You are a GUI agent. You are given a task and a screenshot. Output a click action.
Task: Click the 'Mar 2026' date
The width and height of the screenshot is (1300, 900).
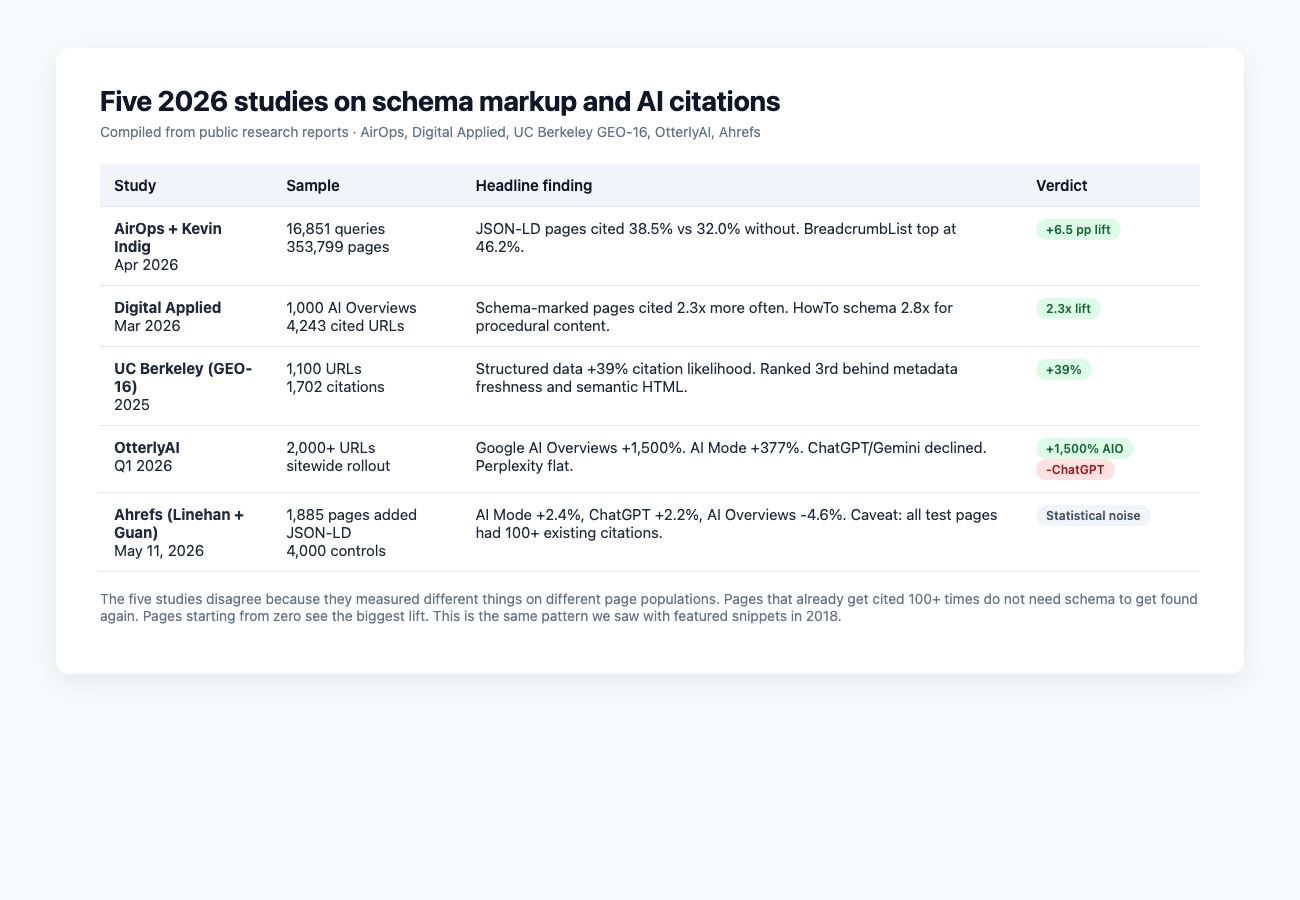[x=147, y=325]
